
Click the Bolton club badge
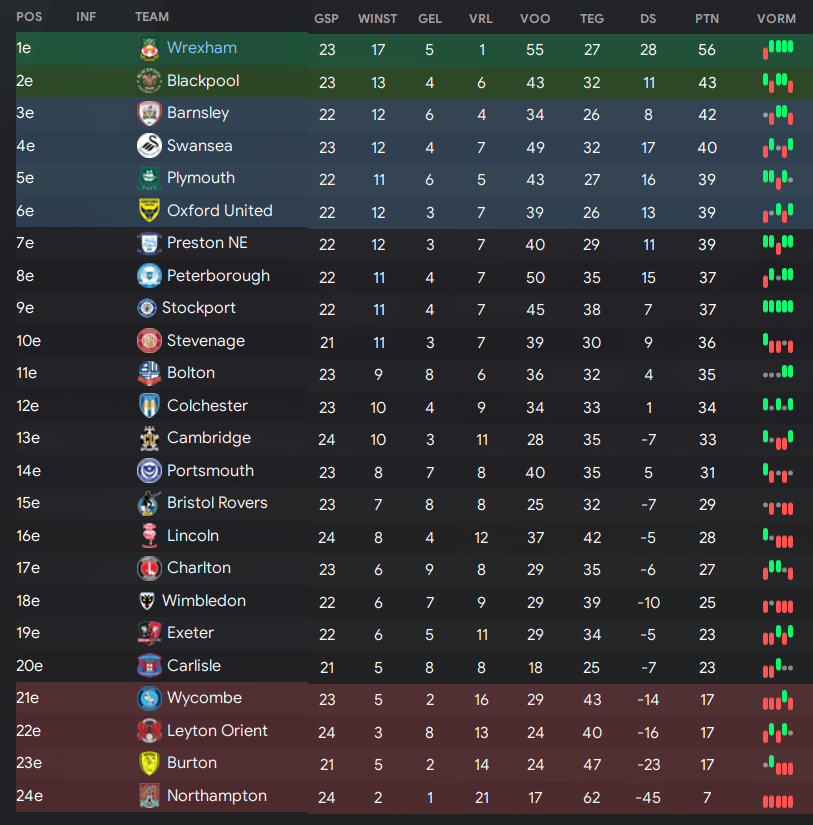click(149, 373)
